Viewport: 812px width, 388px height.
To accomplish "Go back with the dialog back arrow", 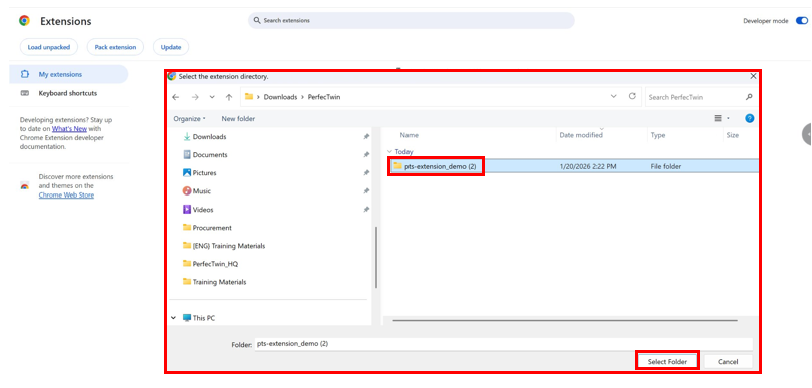I will pos(176,97).
